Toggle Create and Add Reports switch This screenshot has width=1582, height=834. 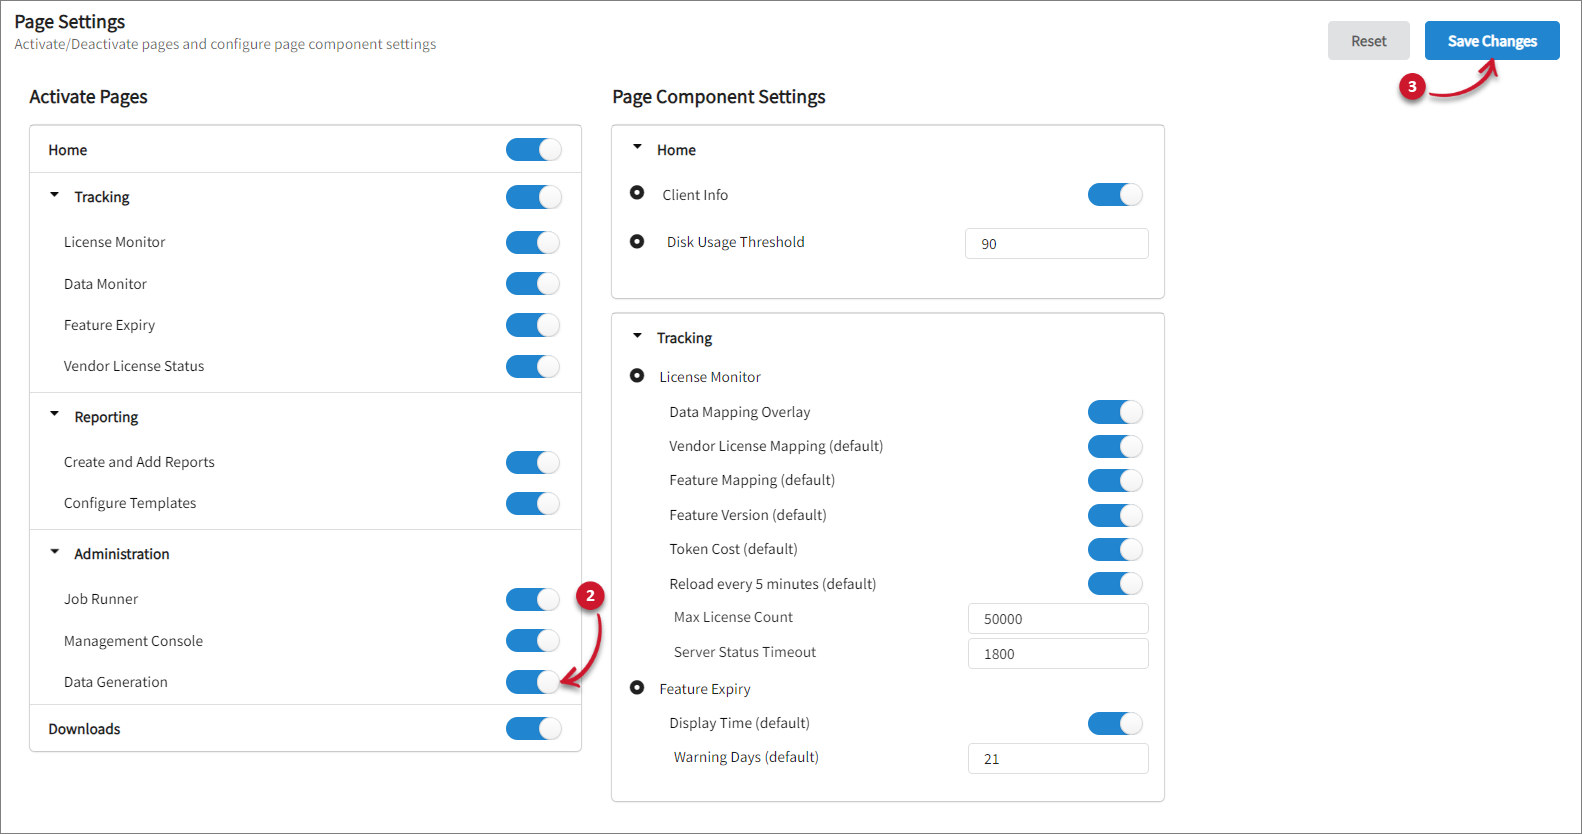point(533,462)
